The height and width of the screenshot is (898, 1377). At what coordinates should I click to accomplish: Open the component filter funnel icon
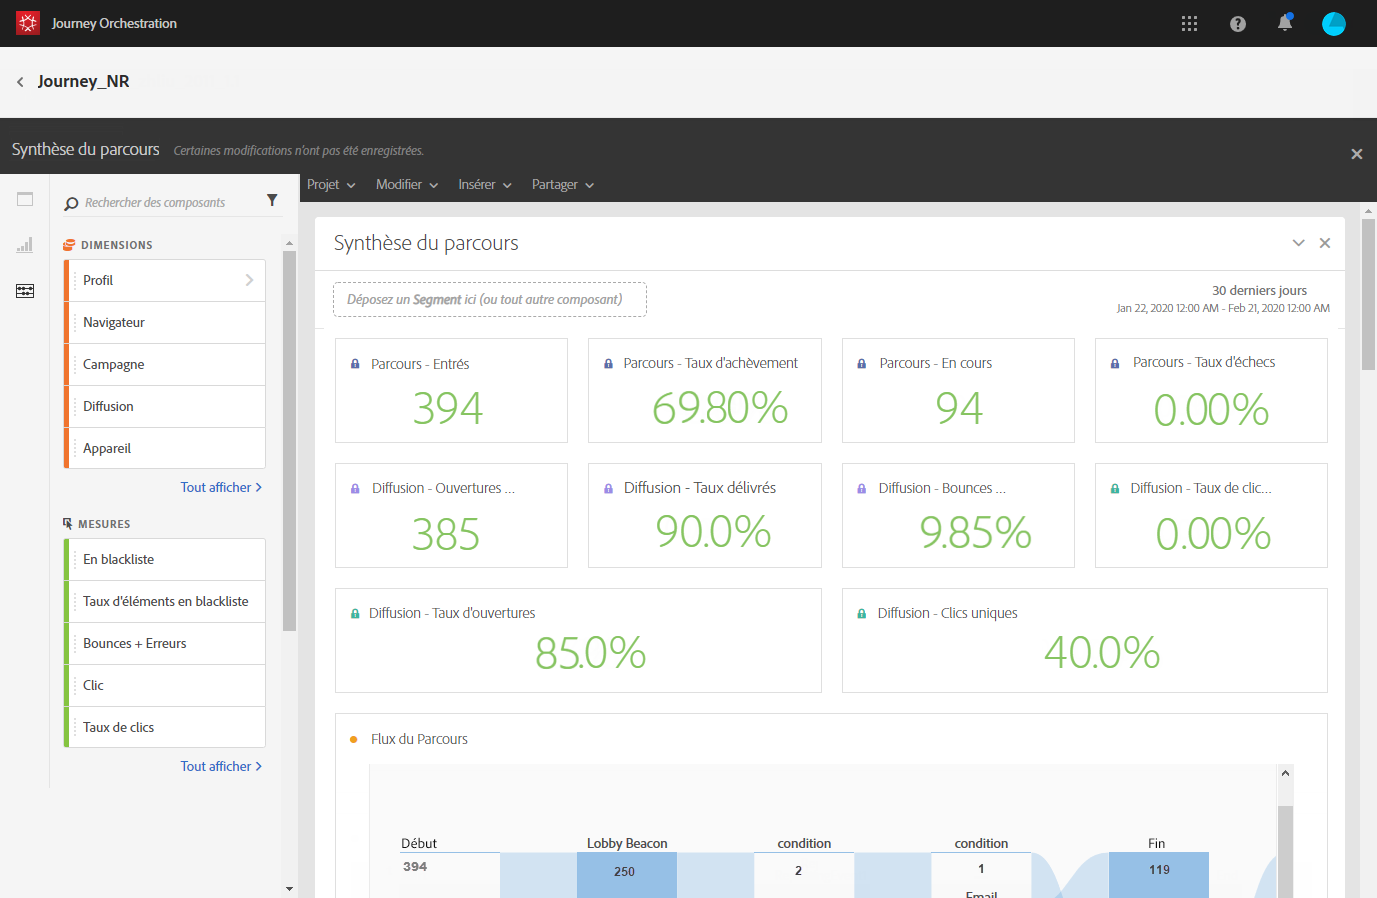point(272,200)
